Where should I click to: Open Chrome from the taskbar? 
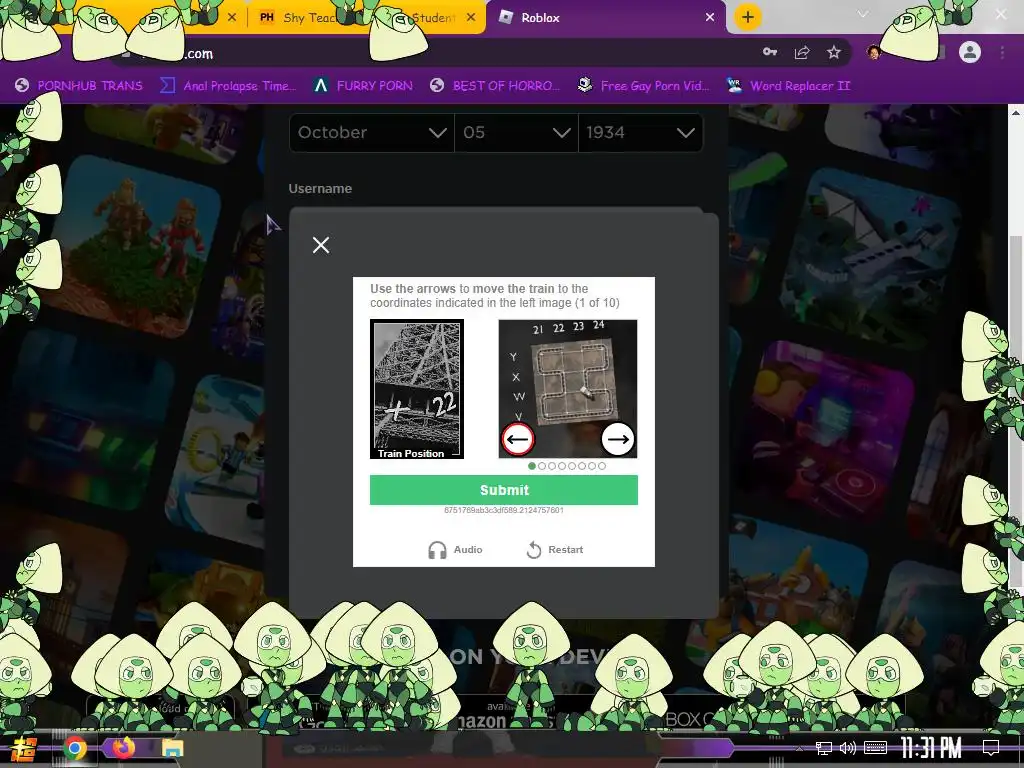75,748
